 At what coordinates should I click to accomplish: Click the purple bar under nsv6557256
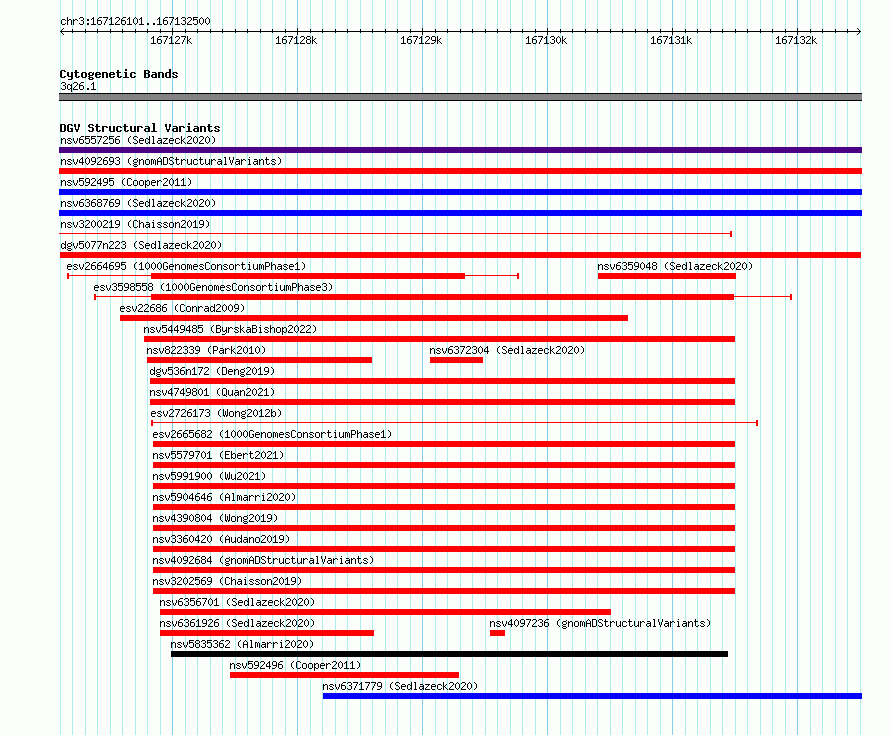[460, 150]
